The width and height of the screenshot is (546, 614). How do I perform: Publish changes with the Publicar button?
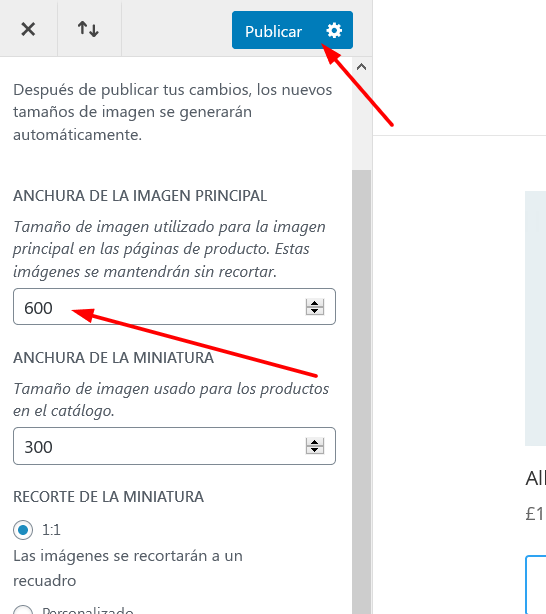click(x=273, y=31)
